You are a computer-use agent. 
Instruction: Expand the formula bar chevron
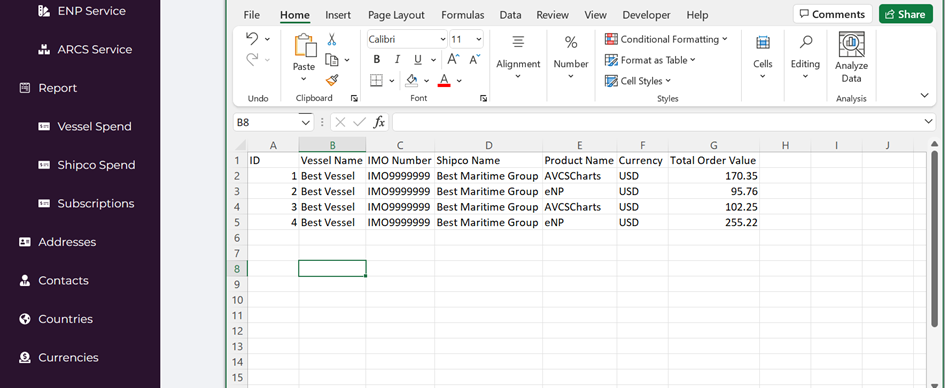tap(929, 122)
